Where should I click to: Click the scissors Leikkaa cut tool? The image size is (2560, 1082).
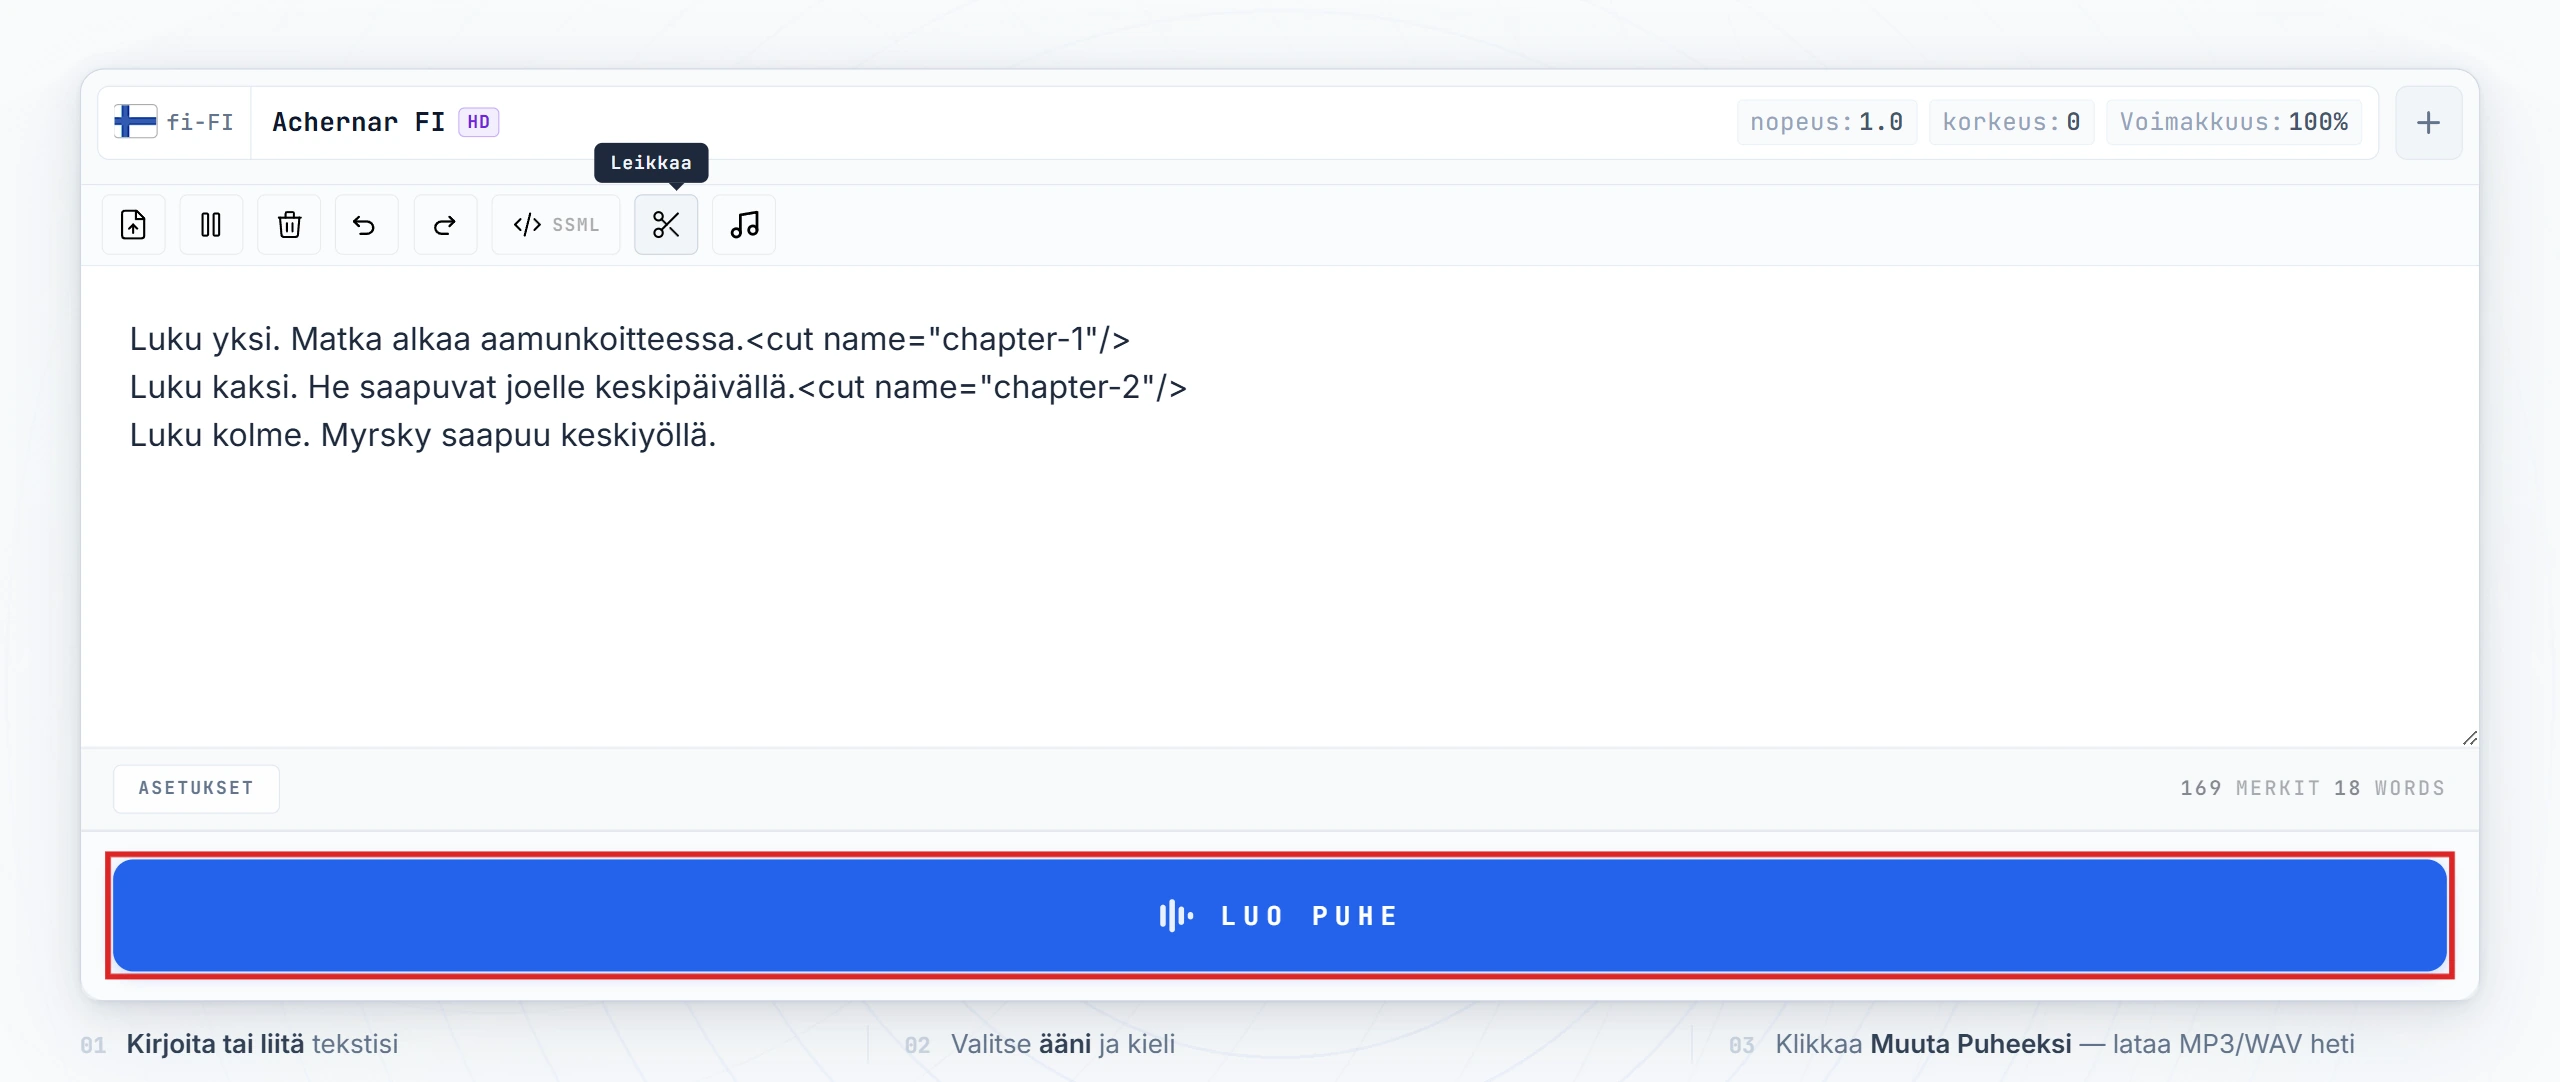click(x=666, y=224)
